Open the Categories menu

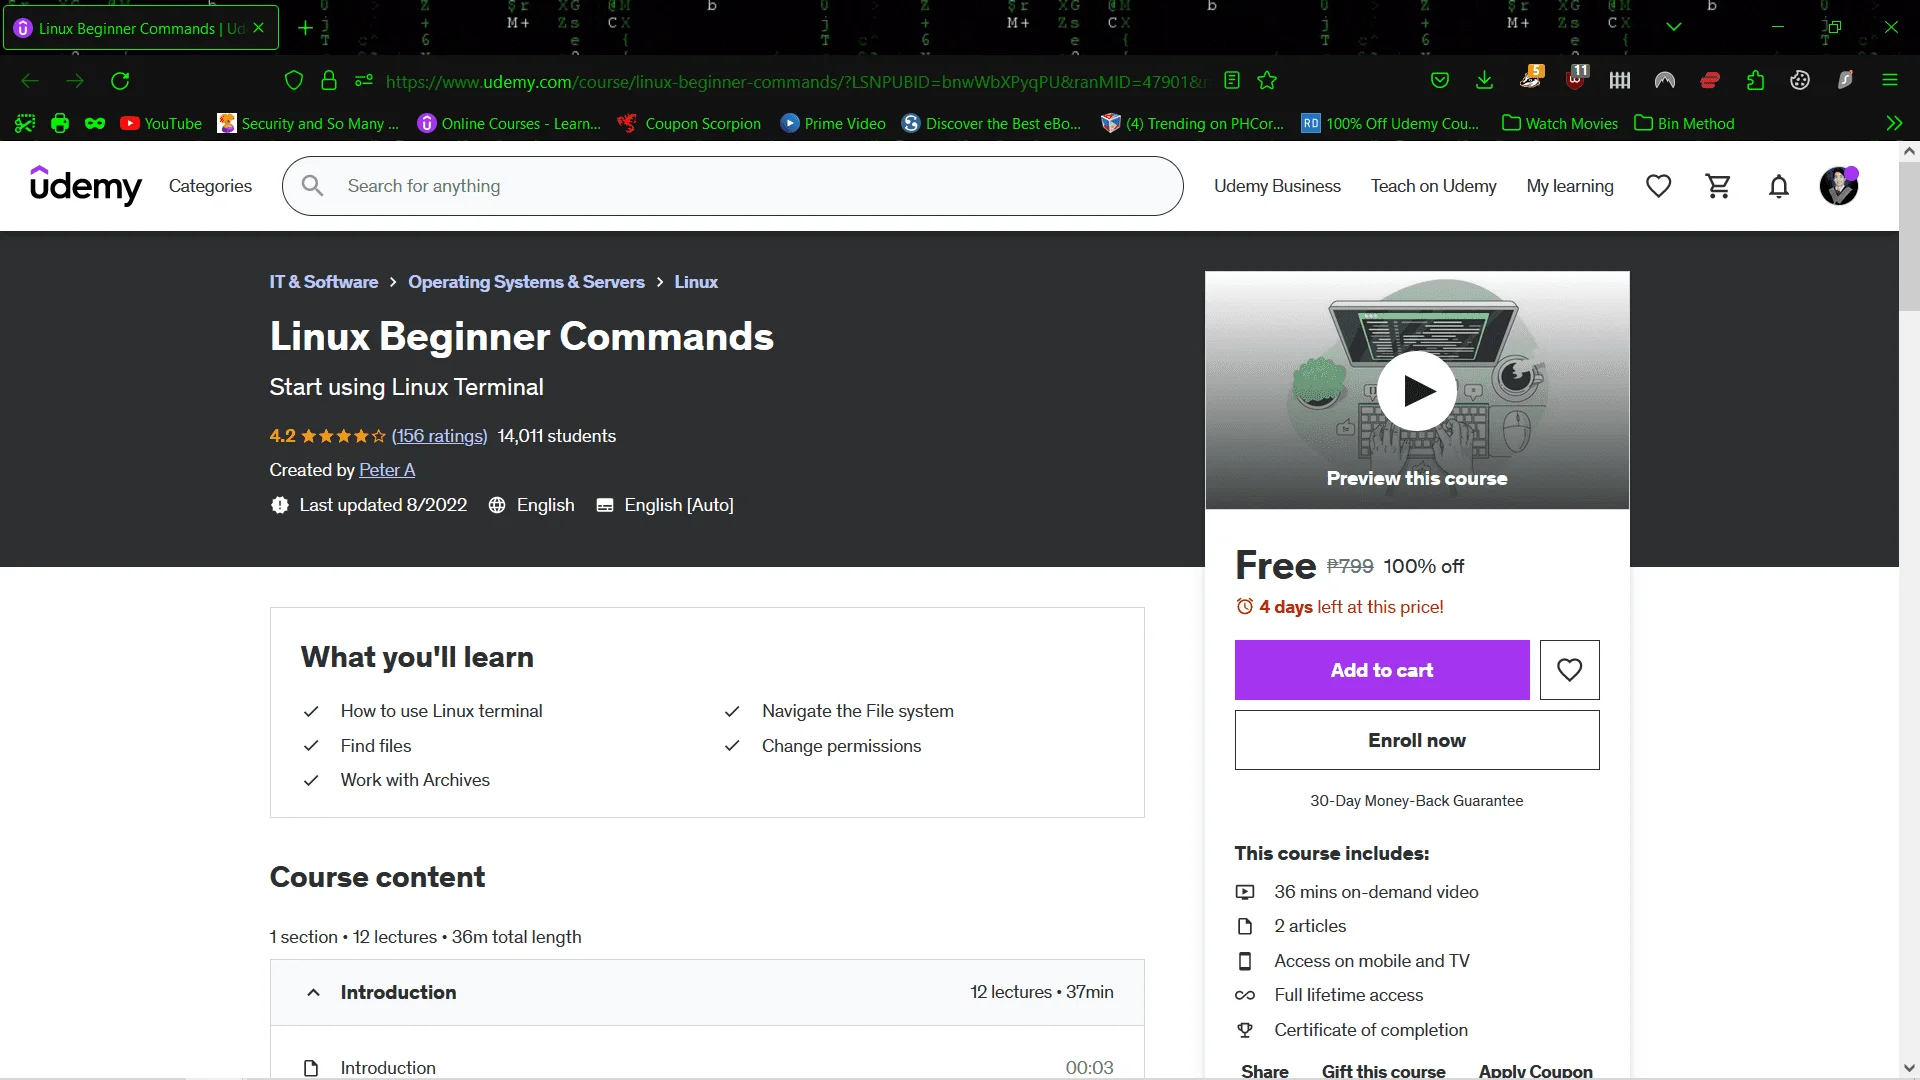click(x=210, y=186)
